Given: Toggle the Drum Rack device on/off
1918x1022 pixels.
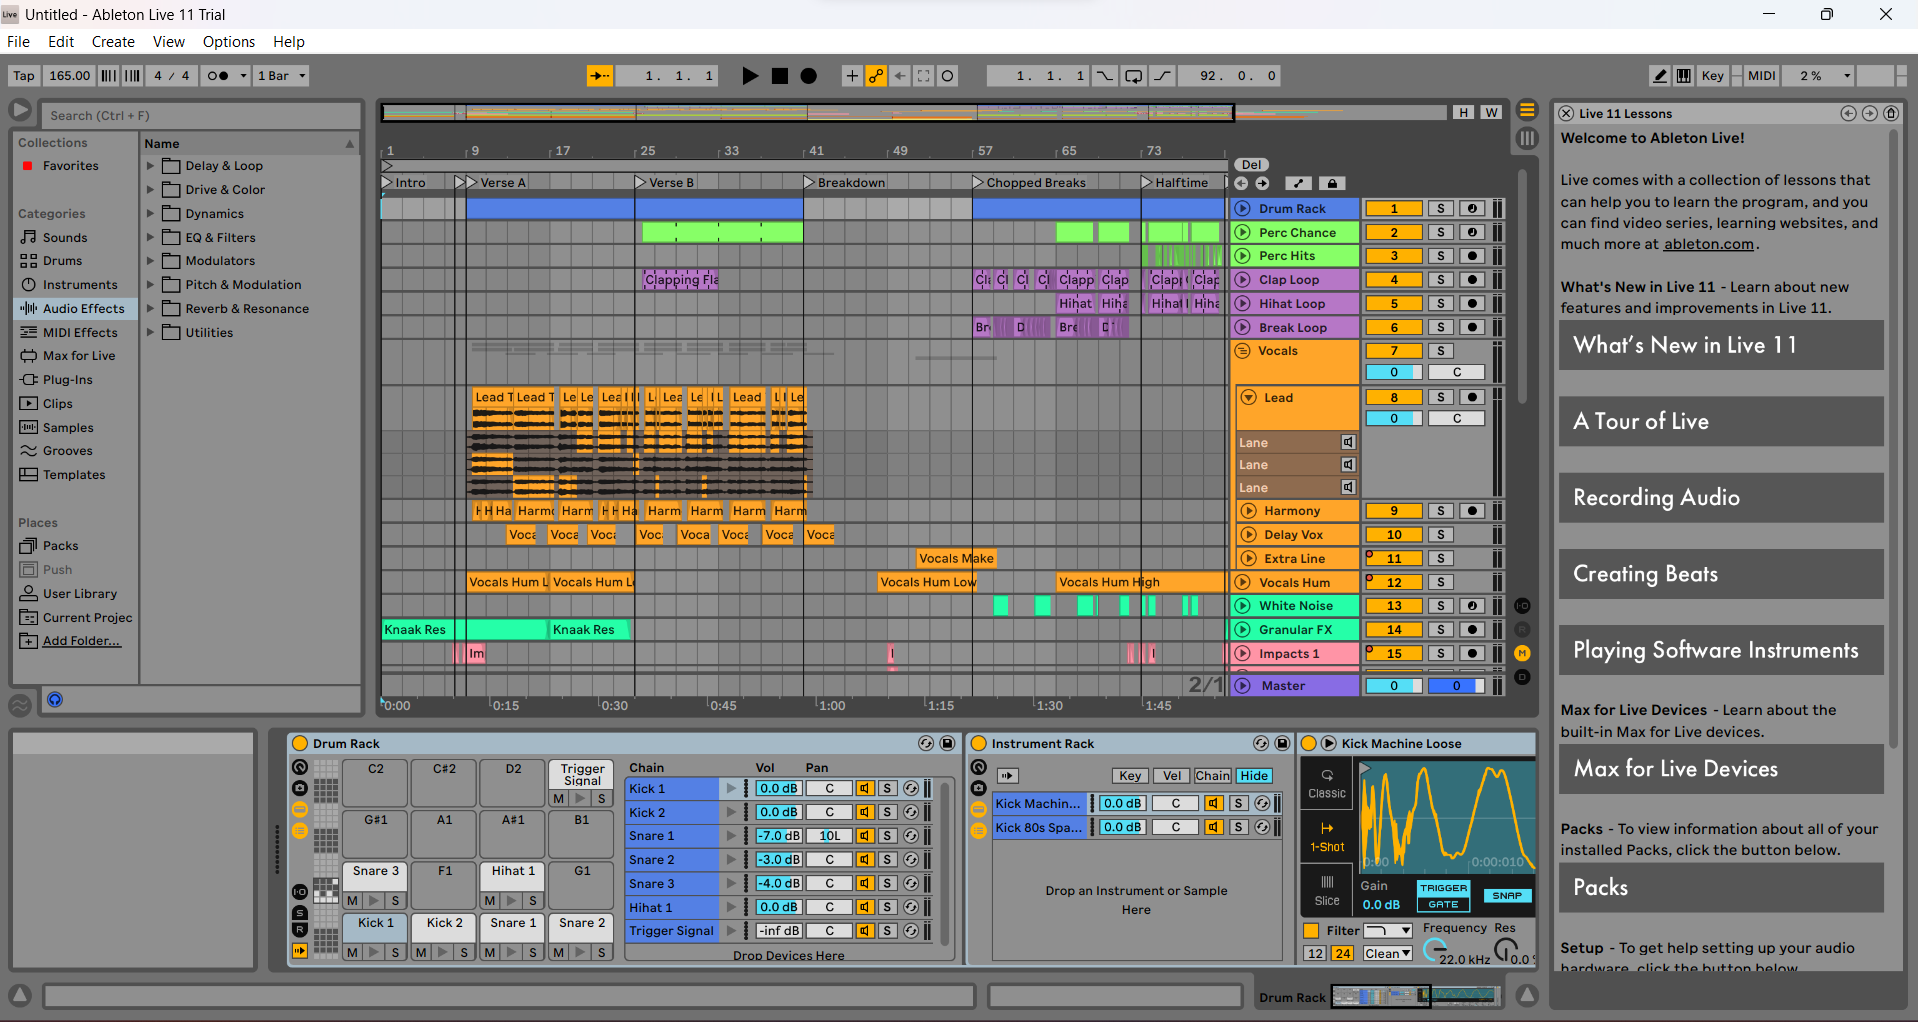Looking at the screenshot, I should [x=298, y=744].
